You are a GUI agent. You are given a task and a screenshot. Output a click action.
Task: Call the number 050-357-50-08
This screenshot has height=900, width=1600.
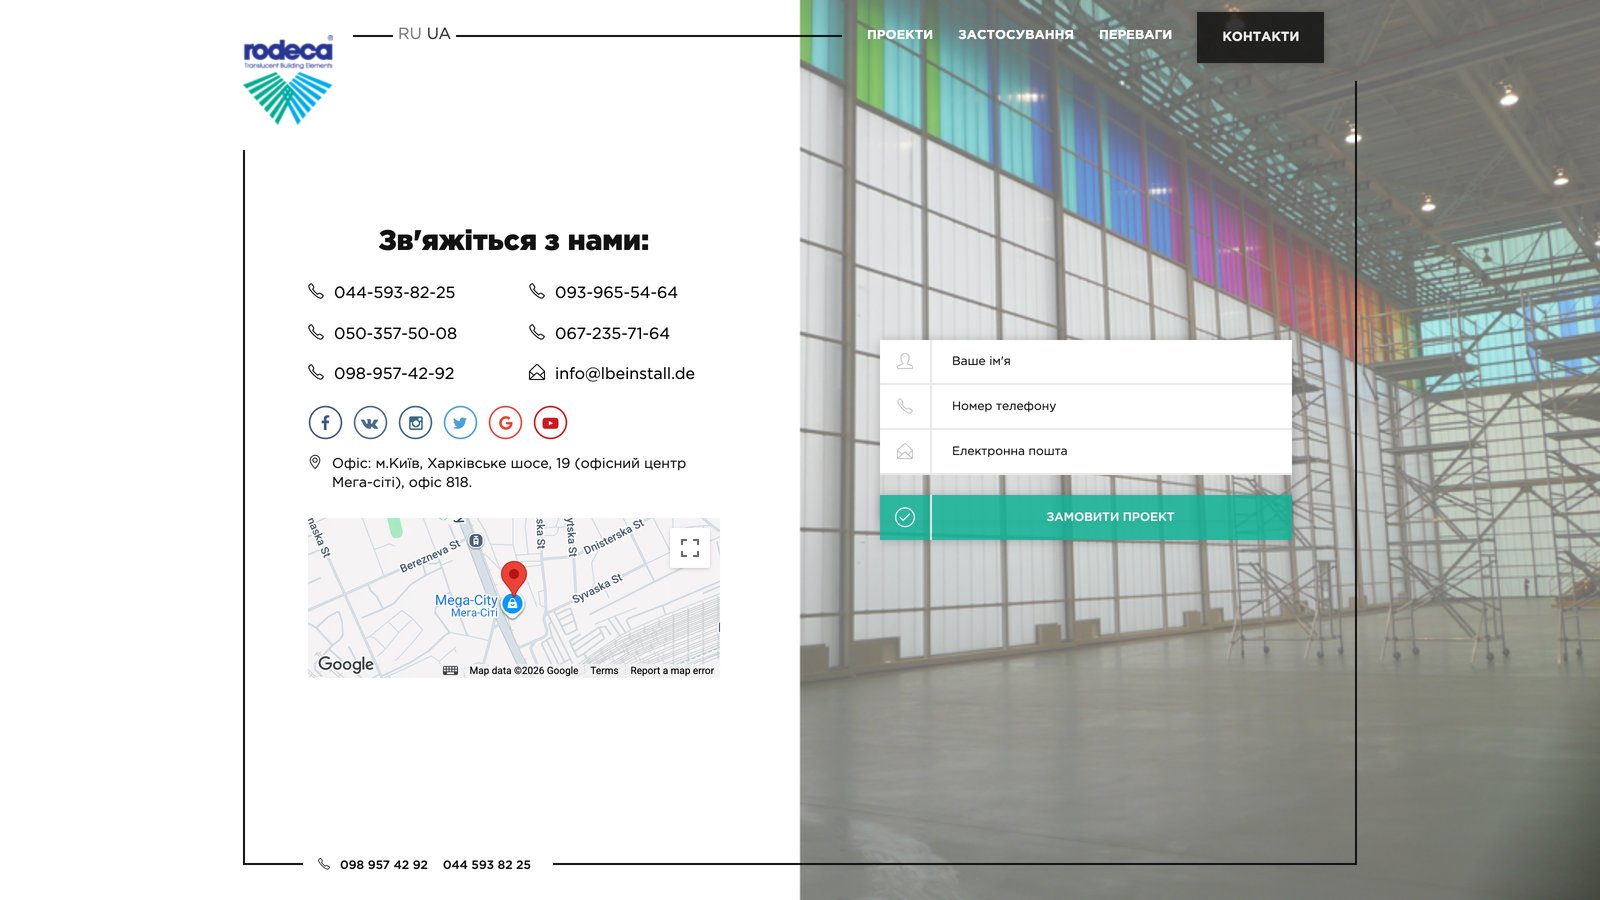395,333
